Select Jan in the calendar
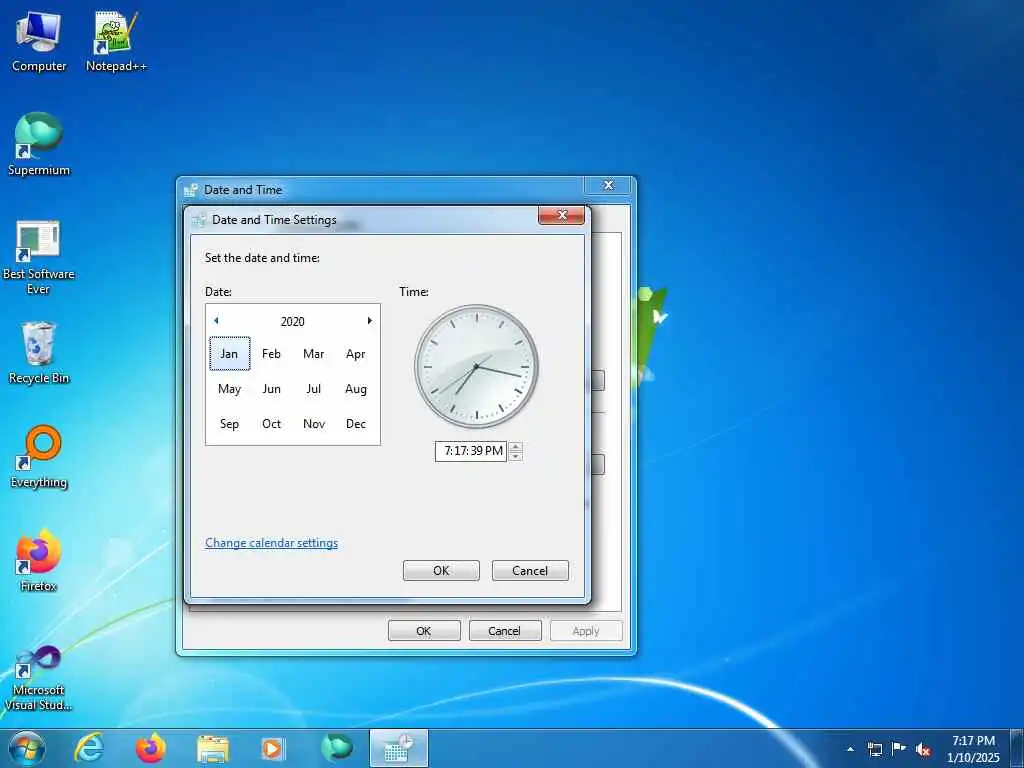The width and height of the screenshot is (1024, 768). (x=229, y=354)
